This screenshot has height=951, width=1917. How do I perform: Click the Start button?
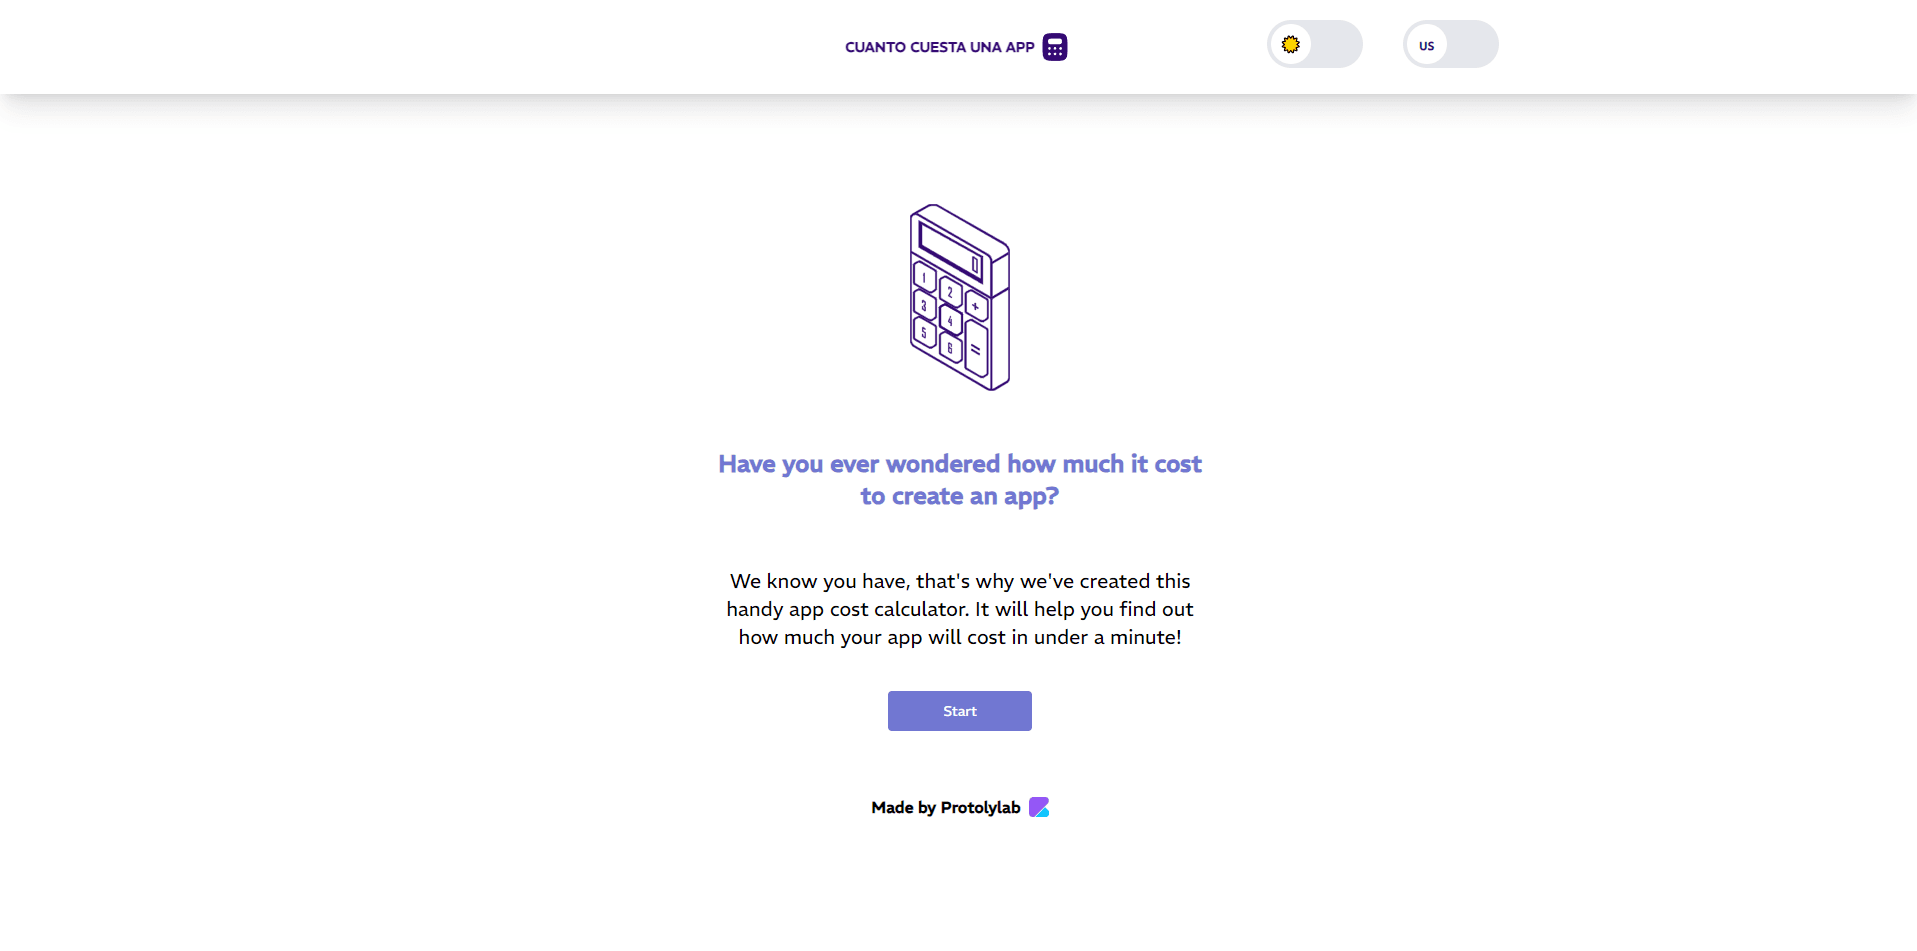960,711
